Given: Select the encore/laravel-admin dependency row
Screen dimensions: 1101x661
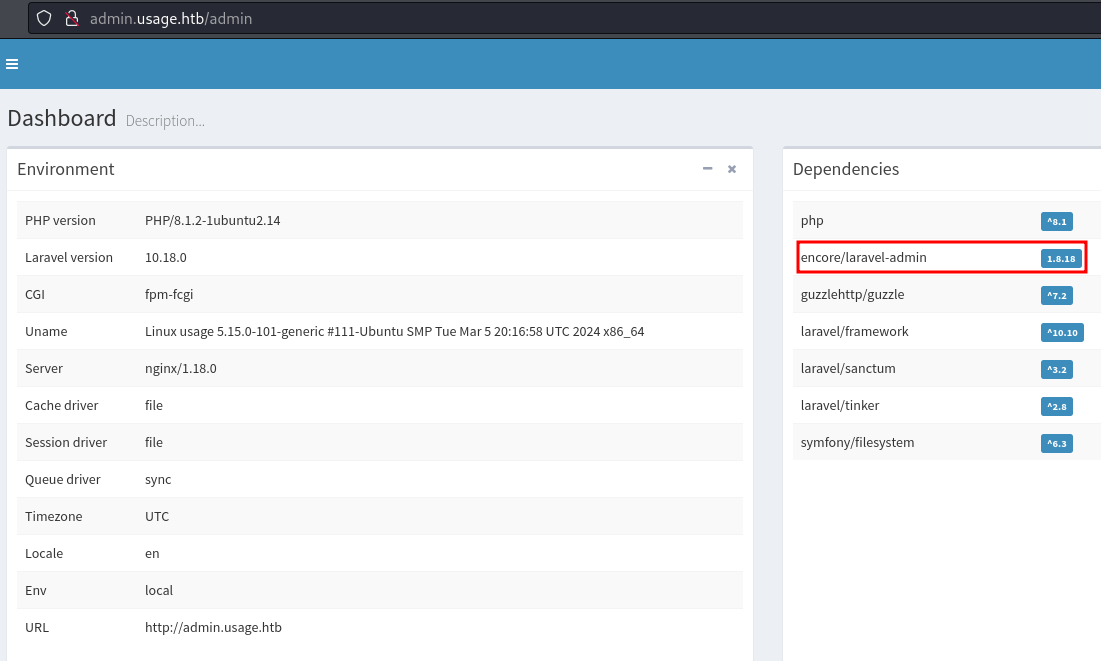Looking at the screenshot, I should pos(864,258).
